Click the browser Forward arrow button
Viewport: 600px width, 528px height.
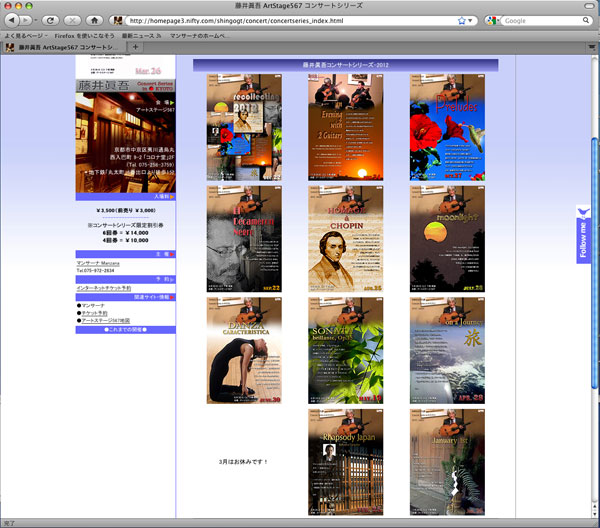(x=25, y=20)
